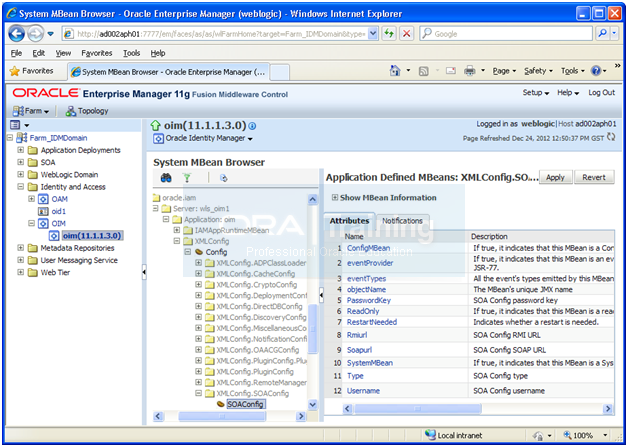Open the Username attribute link
628x447 pixels.
click(x=363, y=391)
